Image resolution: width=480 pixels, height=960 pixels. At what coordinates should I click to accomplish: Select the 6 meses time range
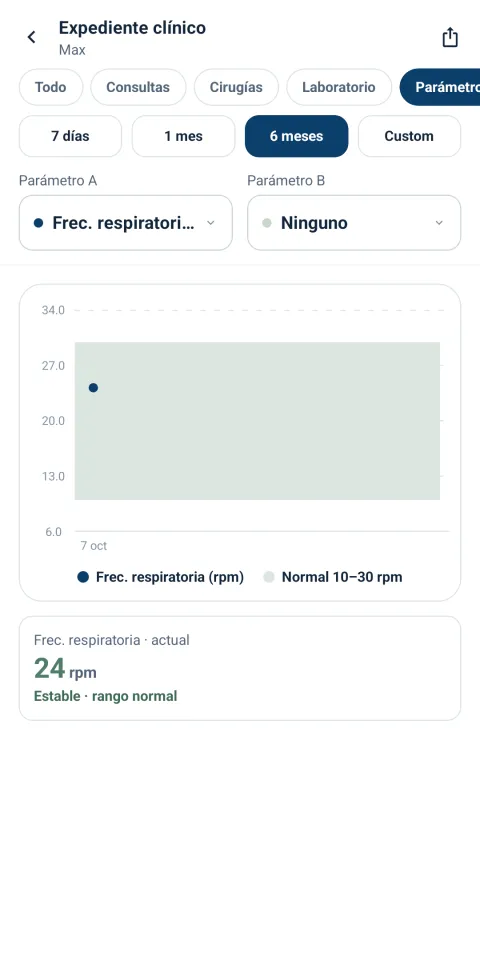296,136
